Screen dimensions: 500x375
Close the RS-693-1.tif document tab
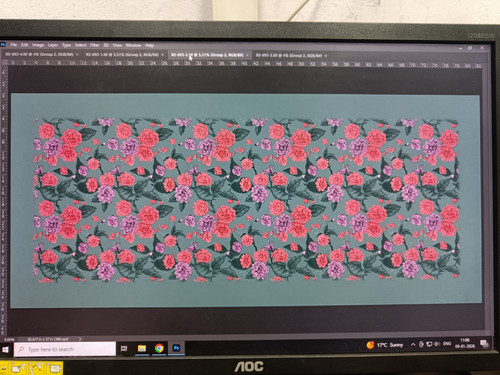(x=163, y=54)
